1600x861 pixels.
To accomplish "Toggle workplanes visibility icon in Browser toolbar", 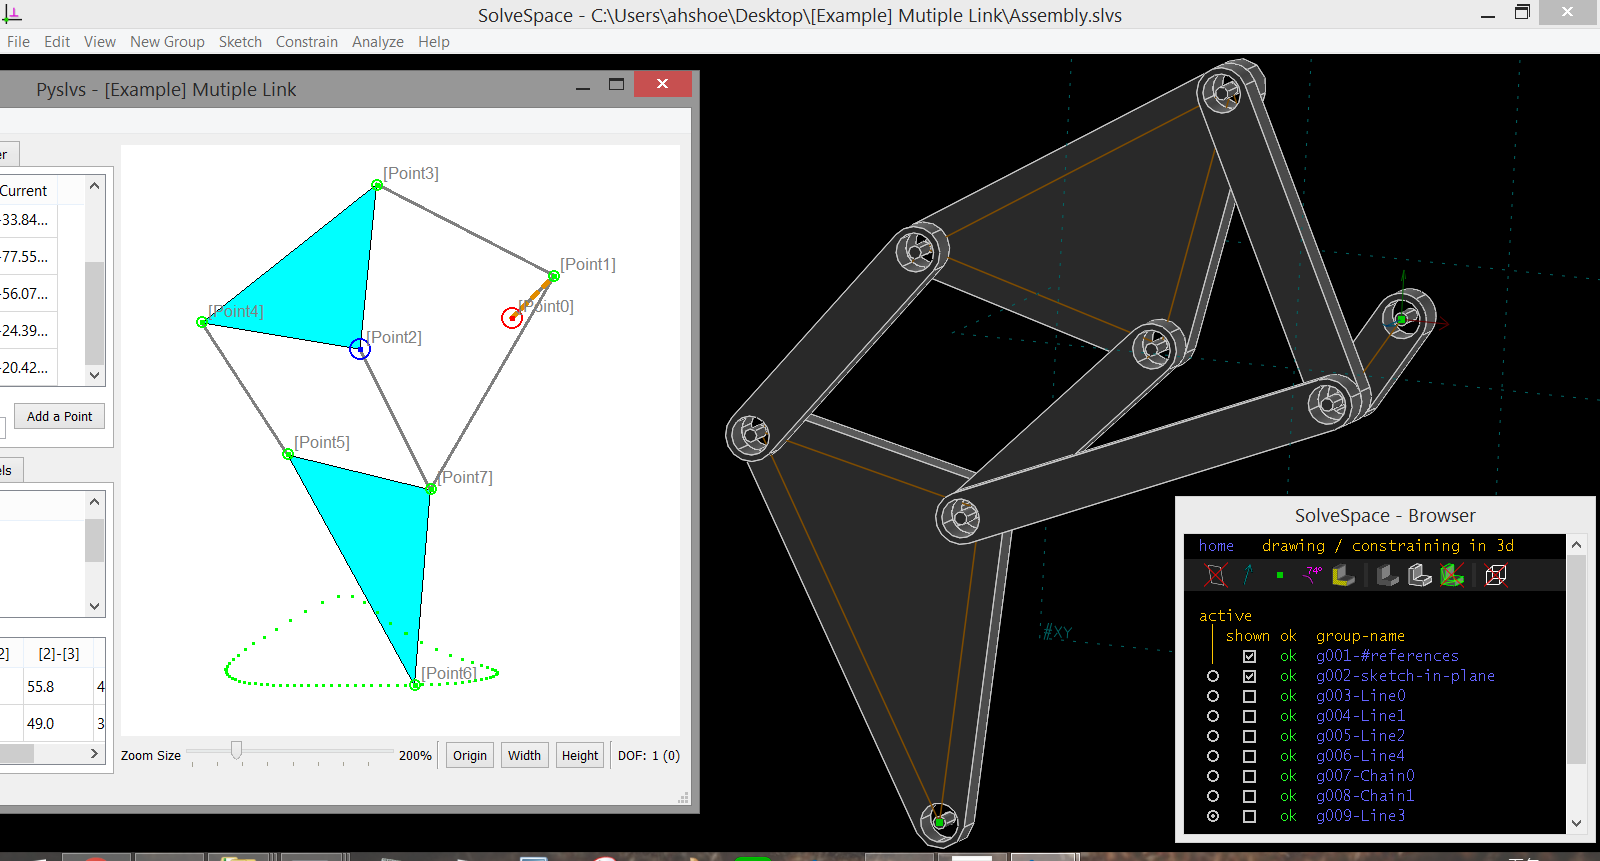I will point(1216,575).
